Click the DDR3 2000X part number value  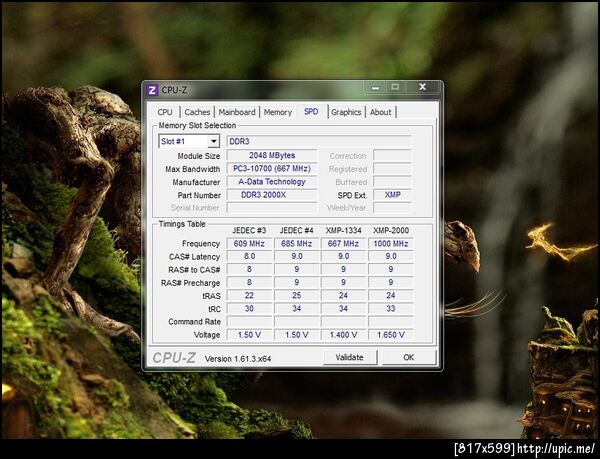point(272,195)
